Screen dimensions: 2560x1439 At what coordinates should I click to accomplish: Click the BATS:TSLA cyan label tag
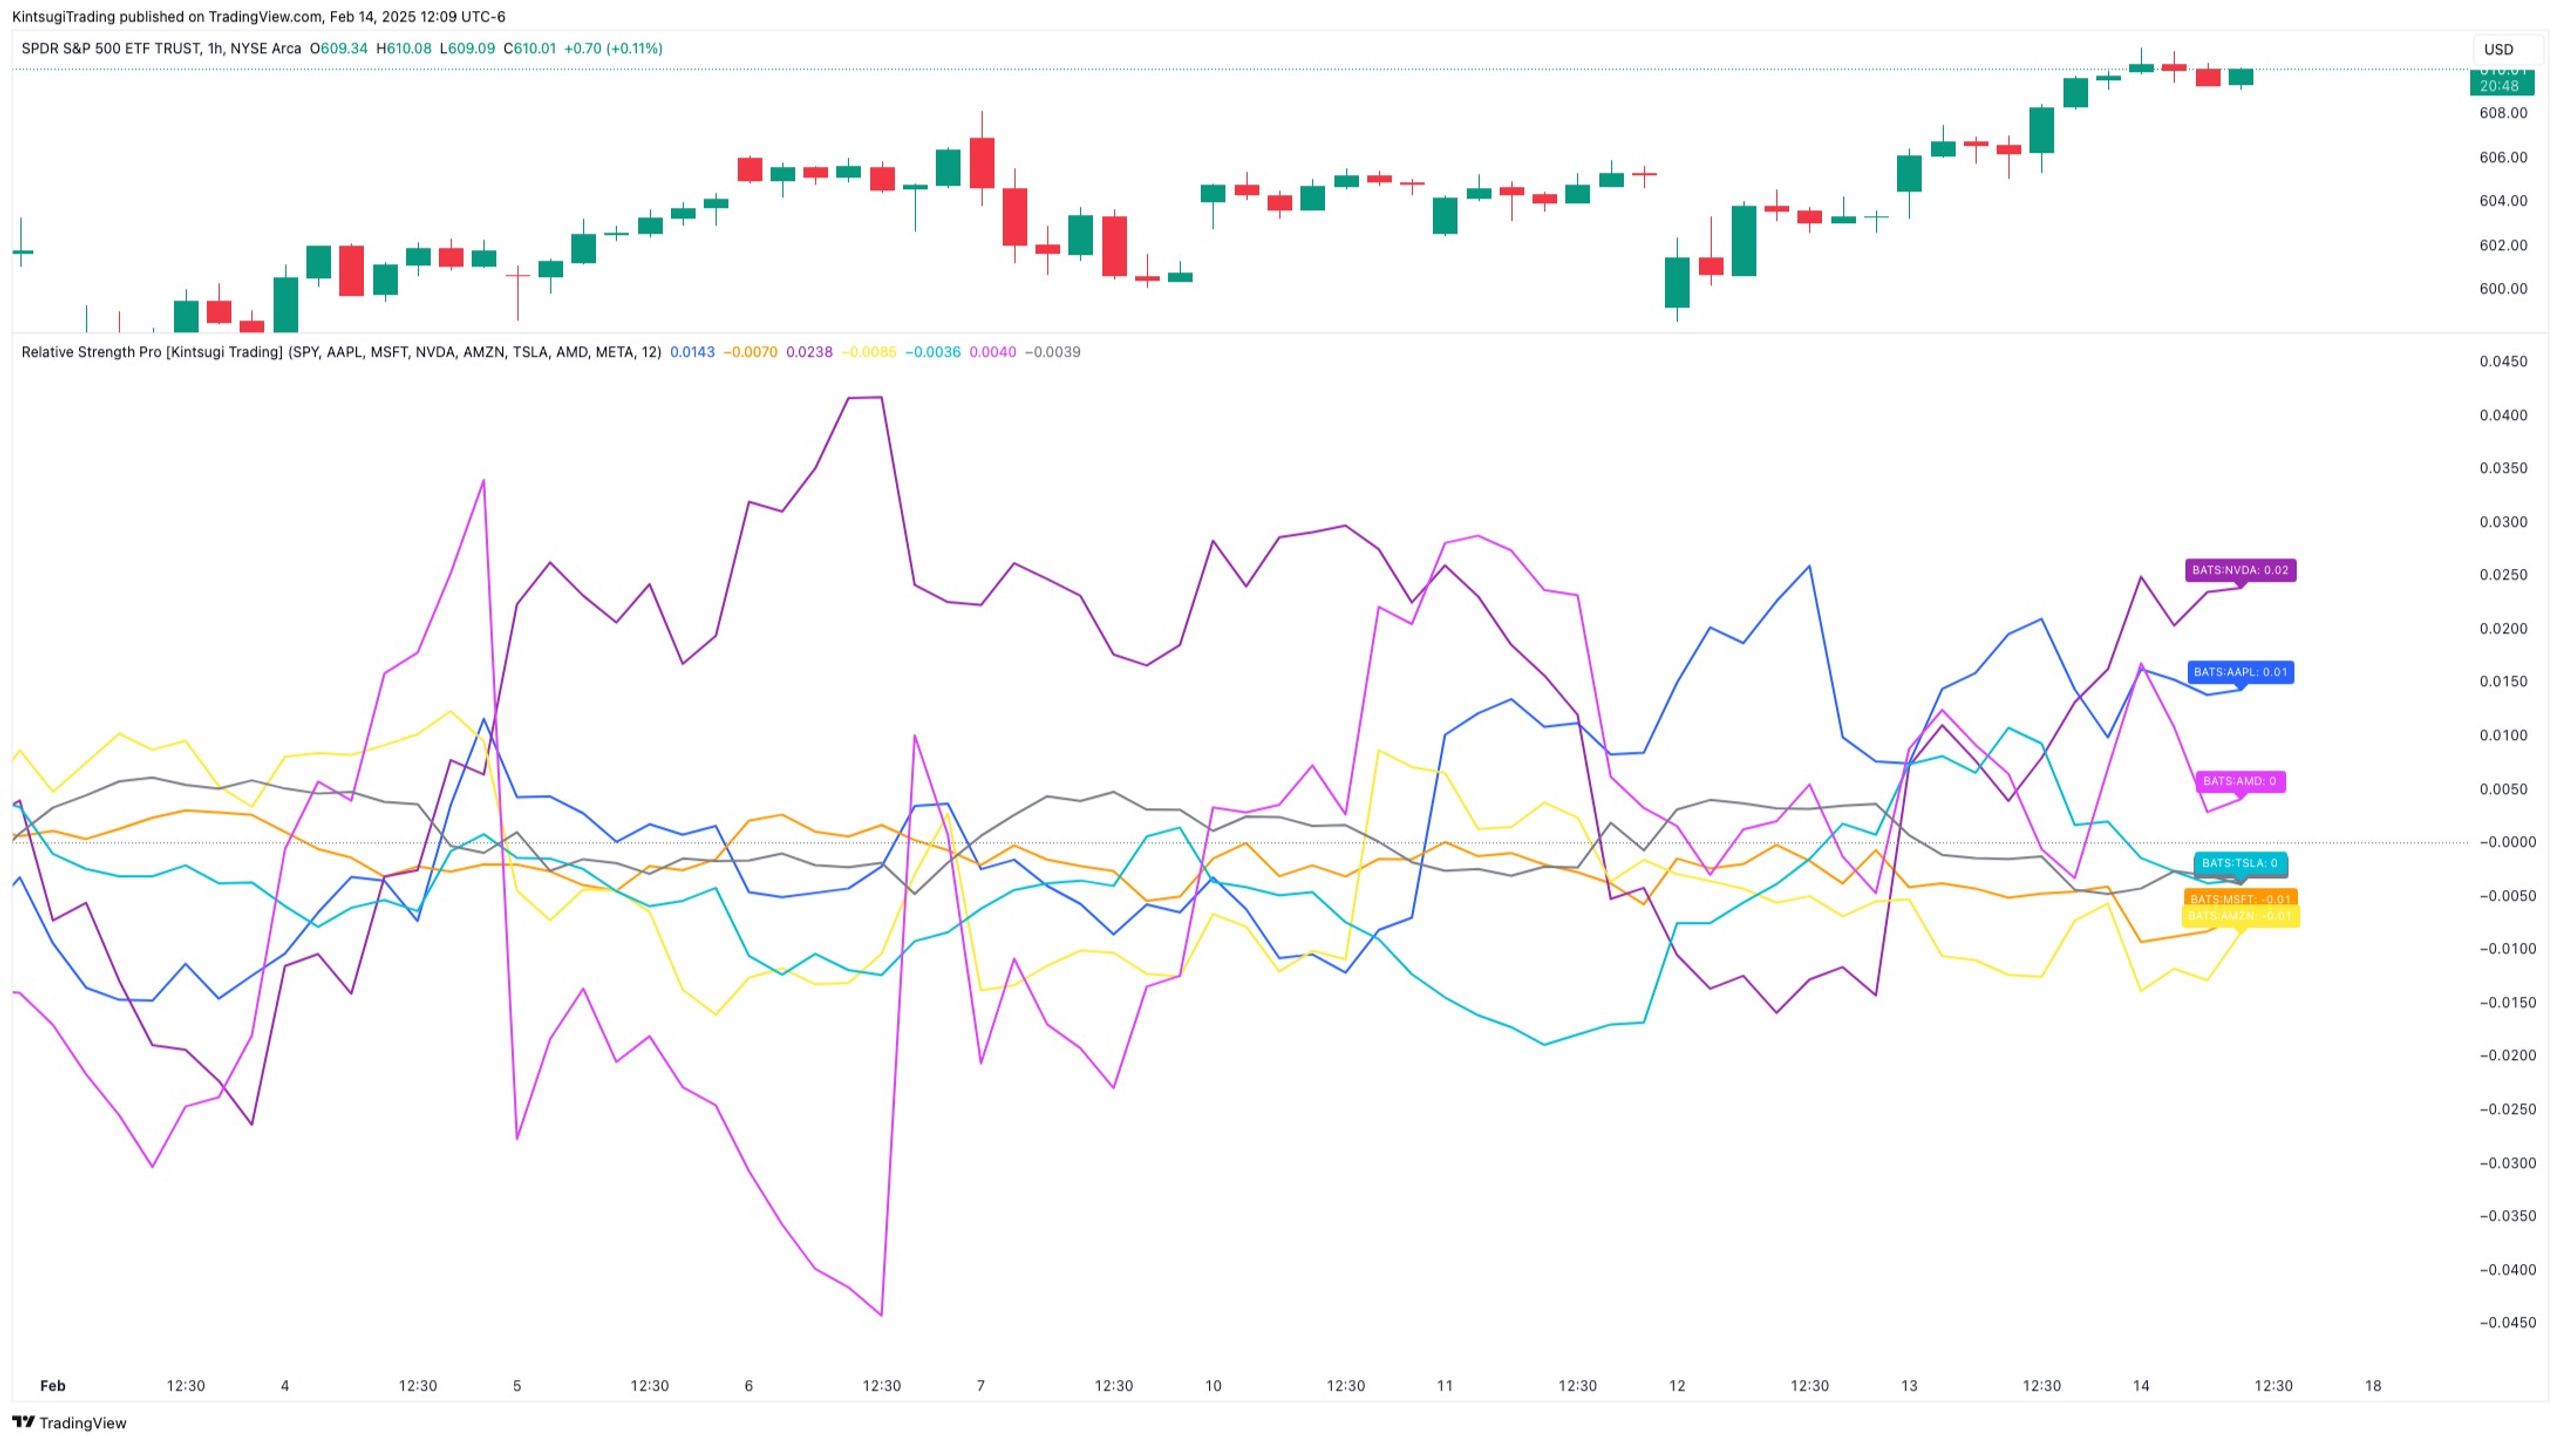2240,863
